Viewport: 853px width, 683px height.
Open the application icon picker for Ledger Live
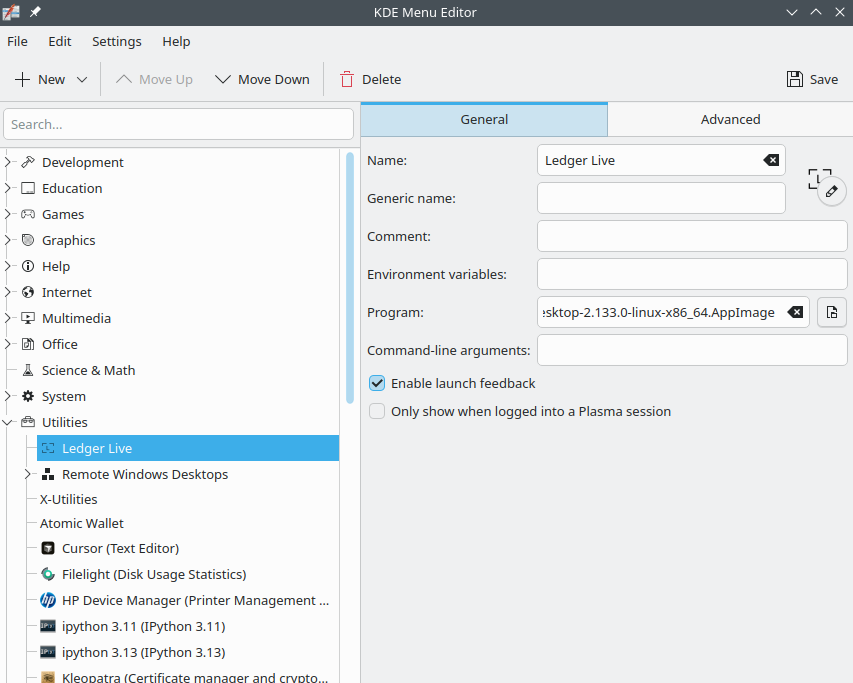[x=830, y=191]
